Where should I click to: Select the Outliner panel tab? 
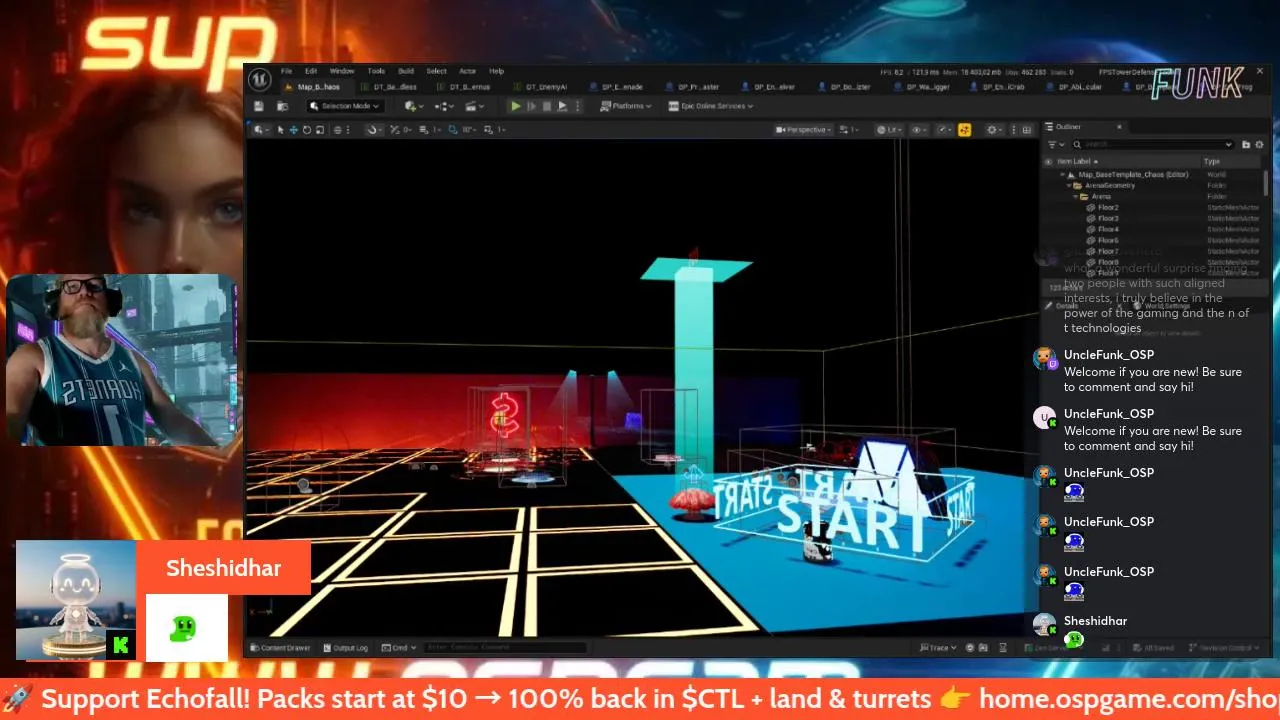[x=1068, y=127]
